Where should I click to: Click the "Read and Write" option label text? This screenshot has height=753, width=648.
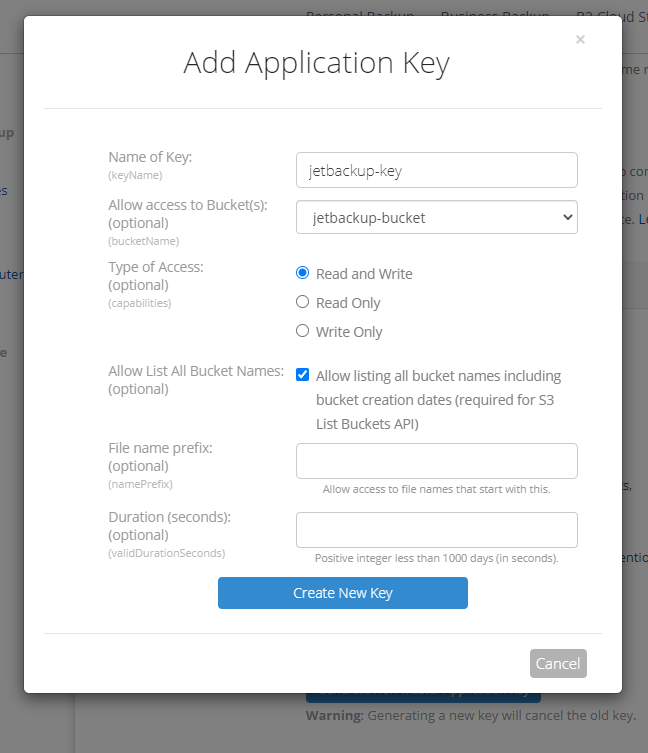tap(364, 274)
